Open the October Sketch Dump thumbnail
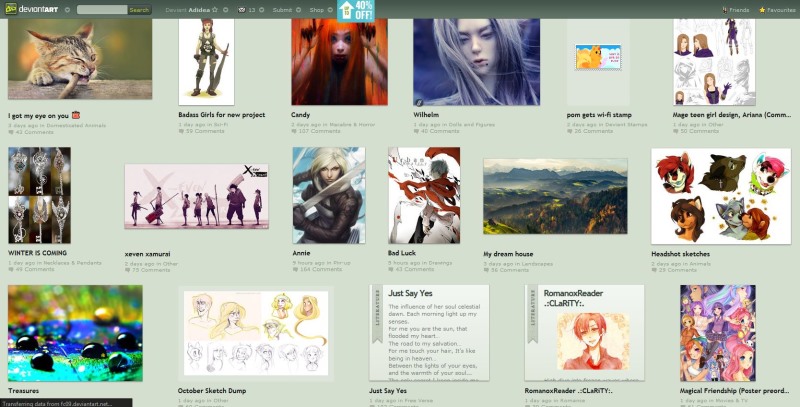The height and width of the screenshot is (407, 800). tap(256, 333)
